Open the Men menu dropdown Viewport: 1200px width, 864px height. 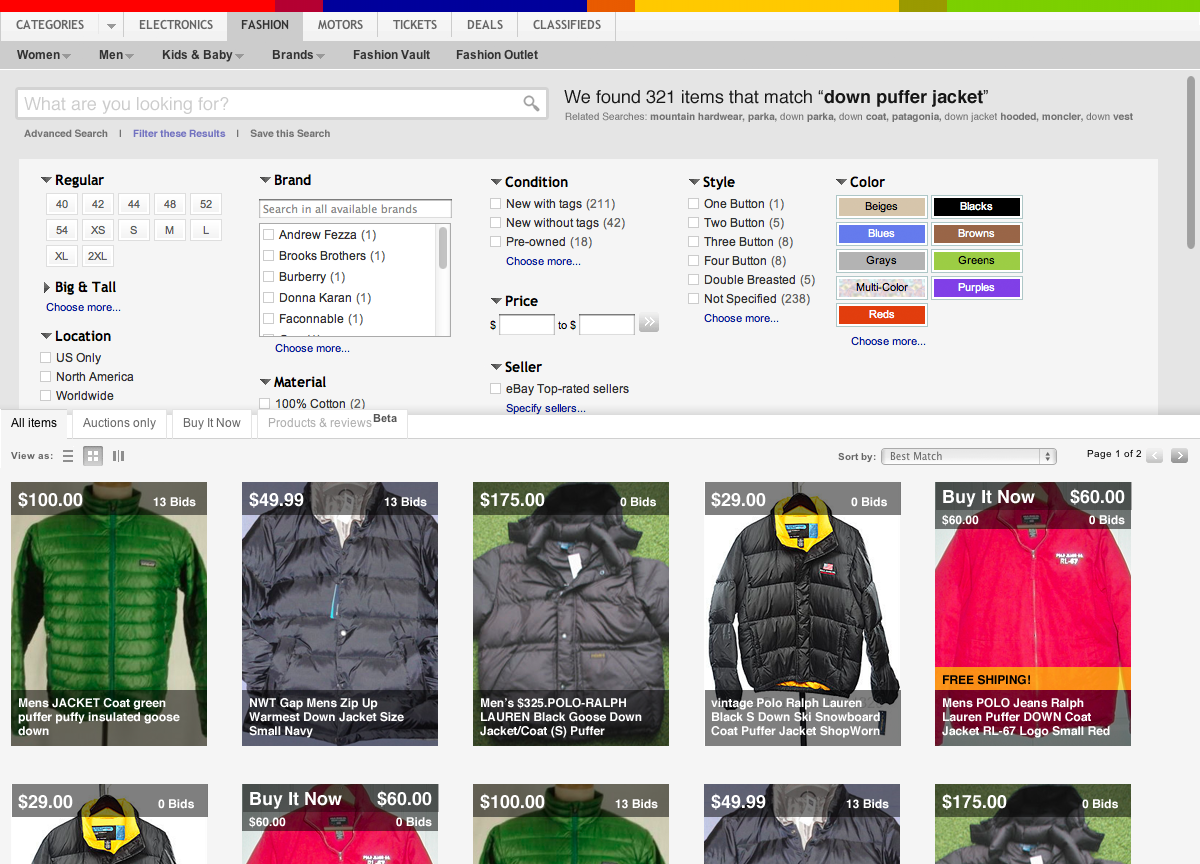click(x=116, y=55)
